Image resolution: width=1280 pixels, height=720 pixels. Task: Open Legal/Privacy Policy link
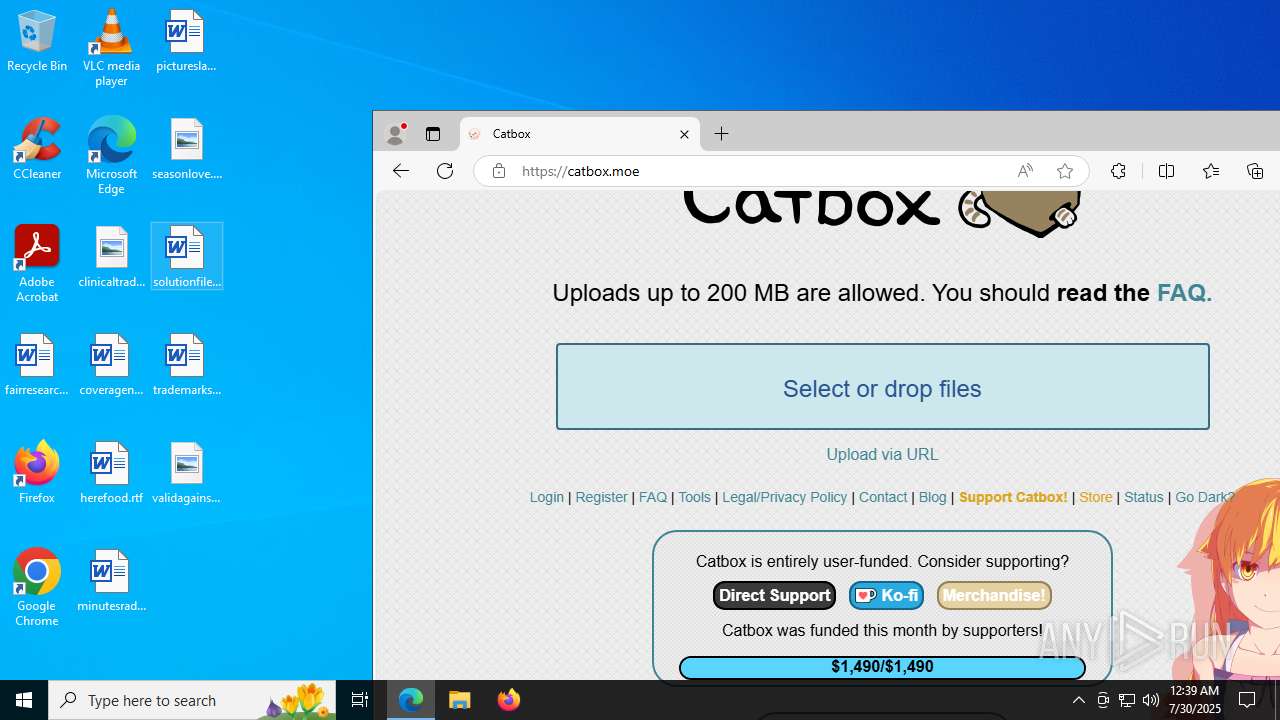[x=784, y=497]
